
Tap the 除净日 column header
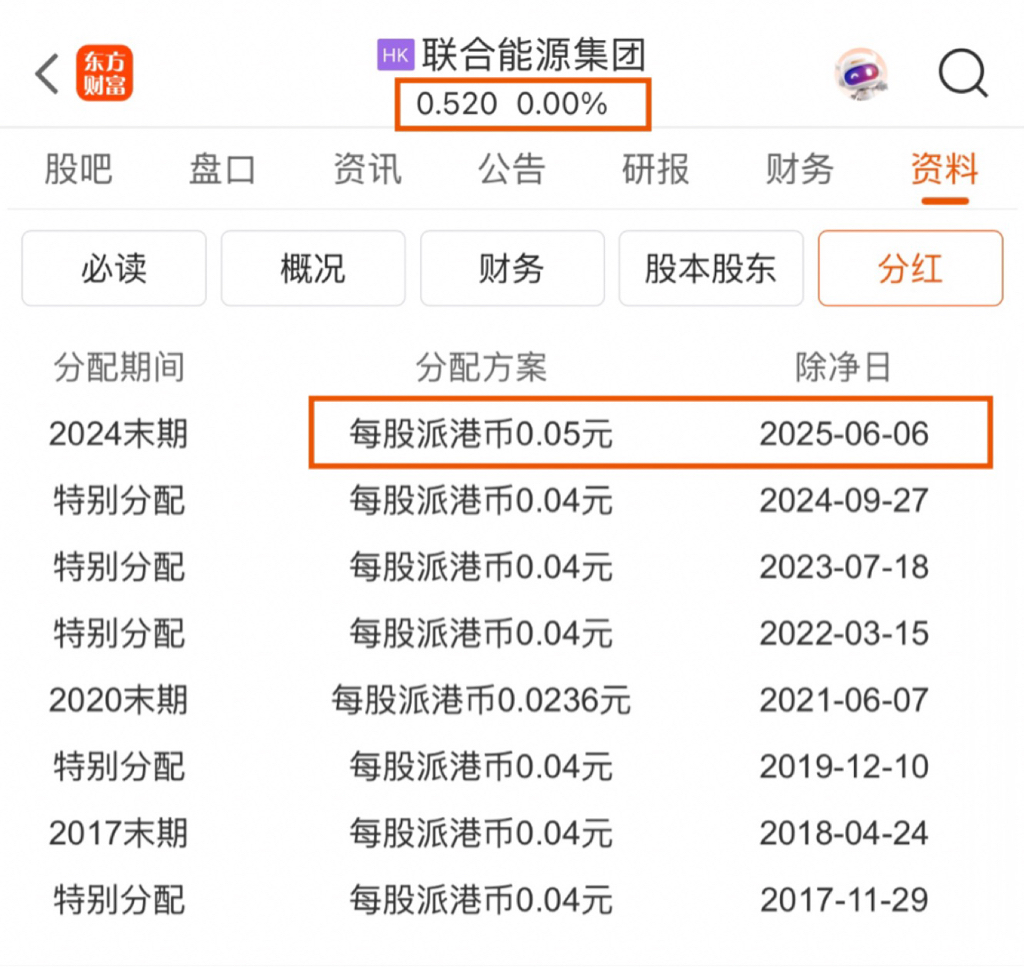[843, 367]
